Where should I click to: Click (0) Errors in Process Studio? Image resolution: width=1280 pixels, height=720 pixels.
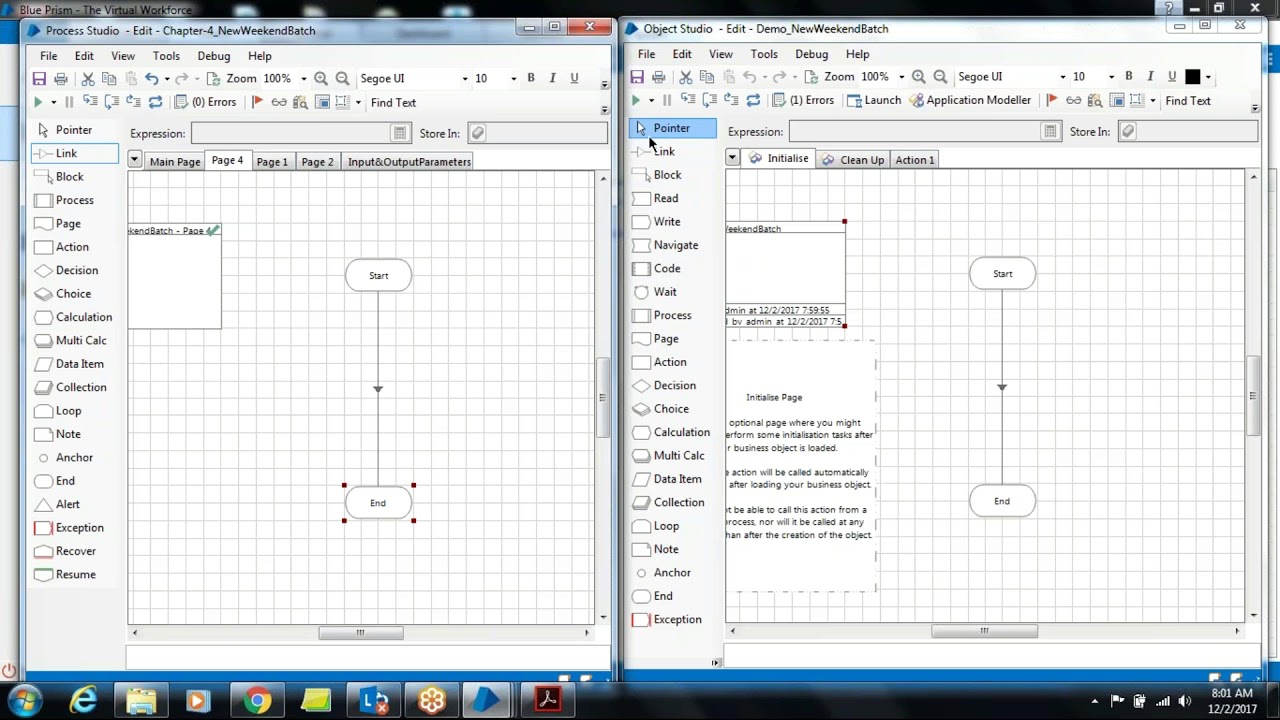click(205, 102)
